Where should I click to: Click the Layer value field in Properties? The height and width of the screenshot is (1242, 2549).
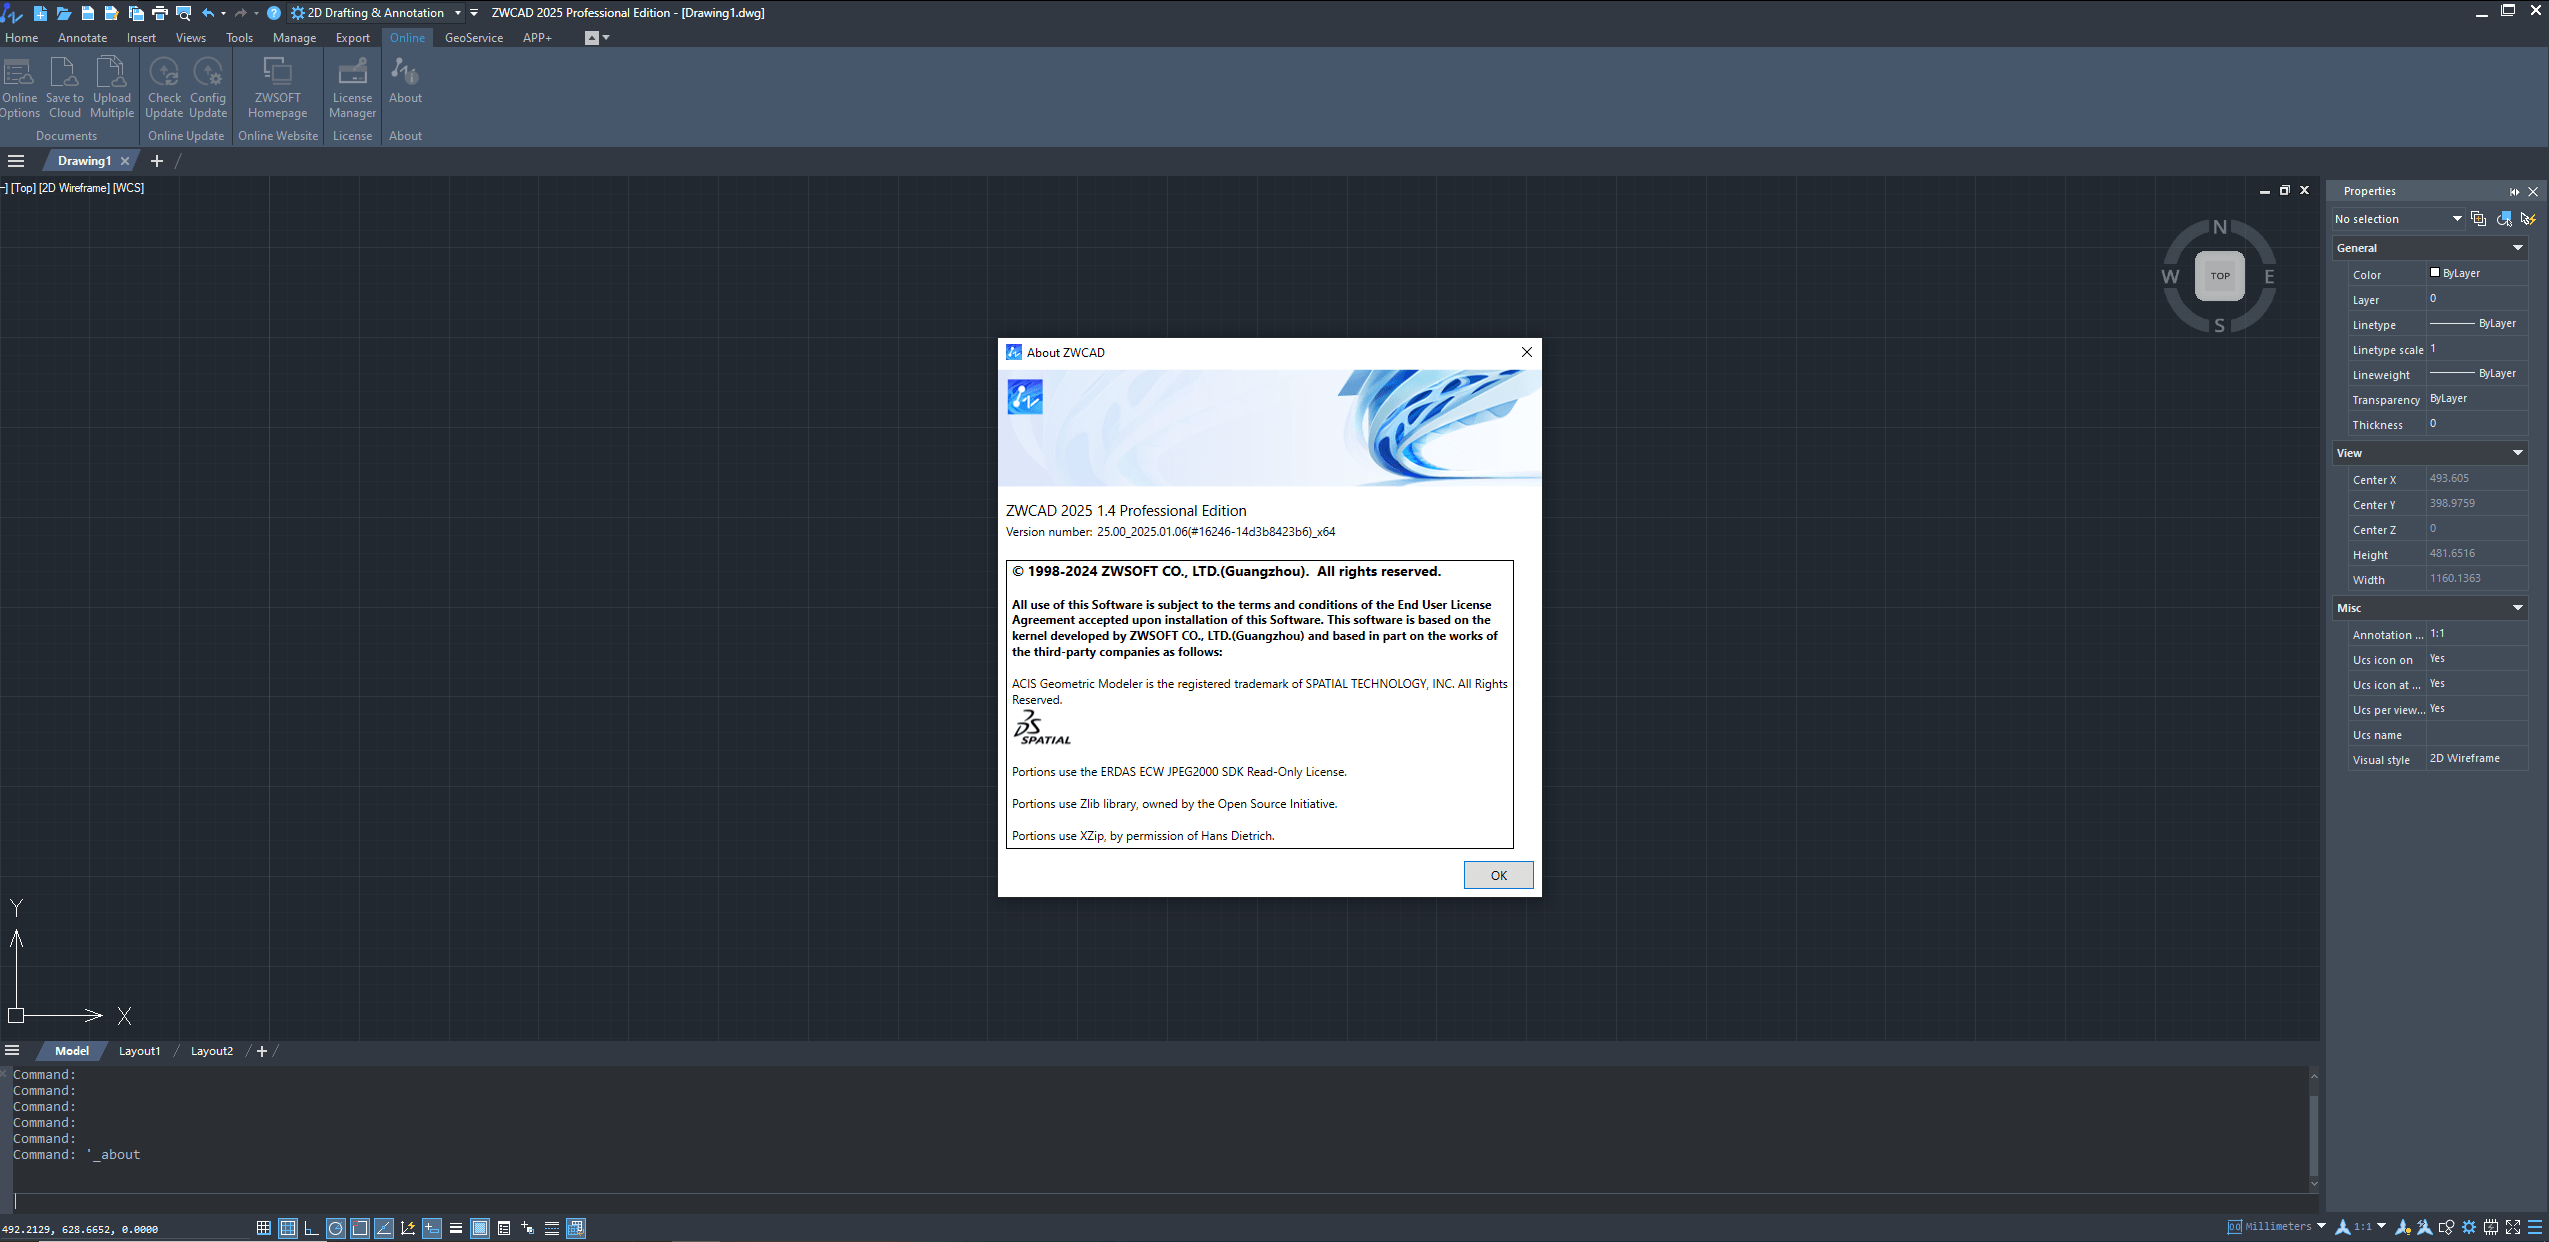[2476, 298]
